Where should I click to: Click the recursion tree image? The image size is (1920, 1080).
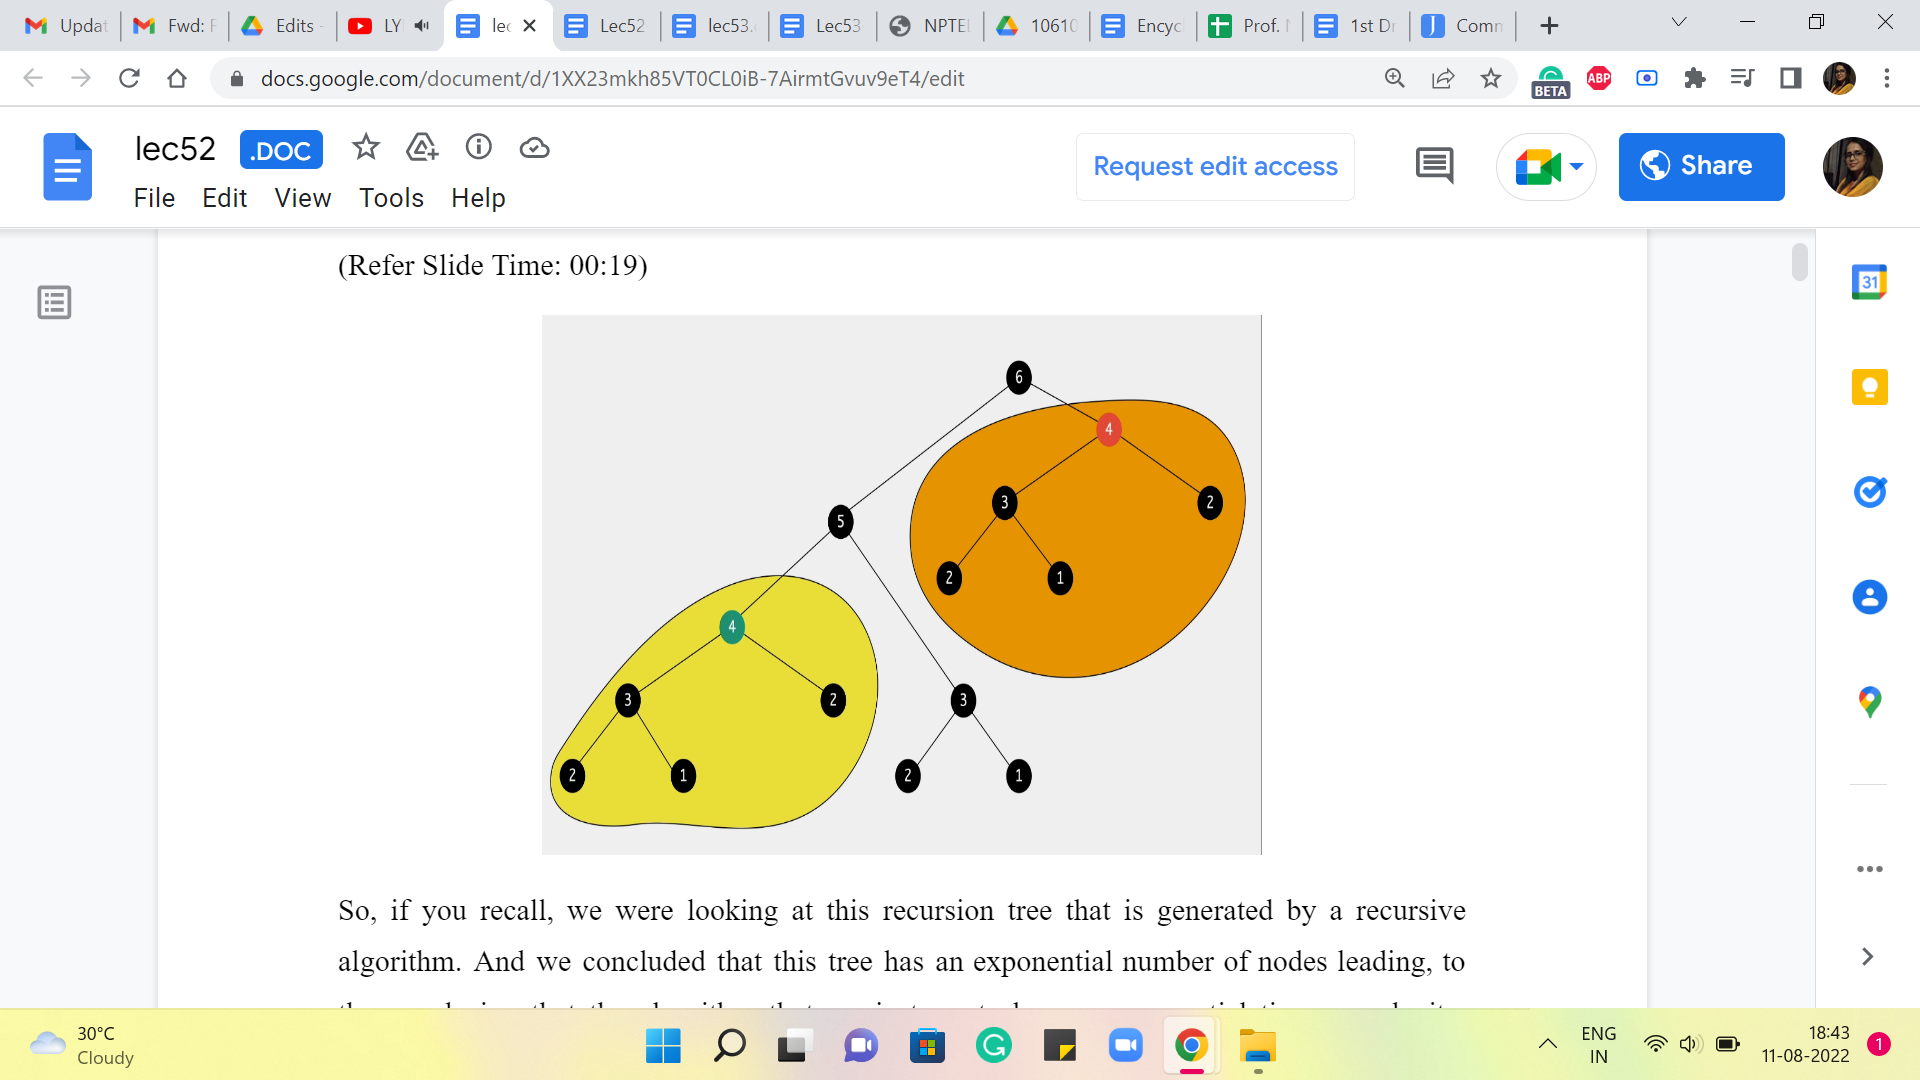tap(901, 585)
